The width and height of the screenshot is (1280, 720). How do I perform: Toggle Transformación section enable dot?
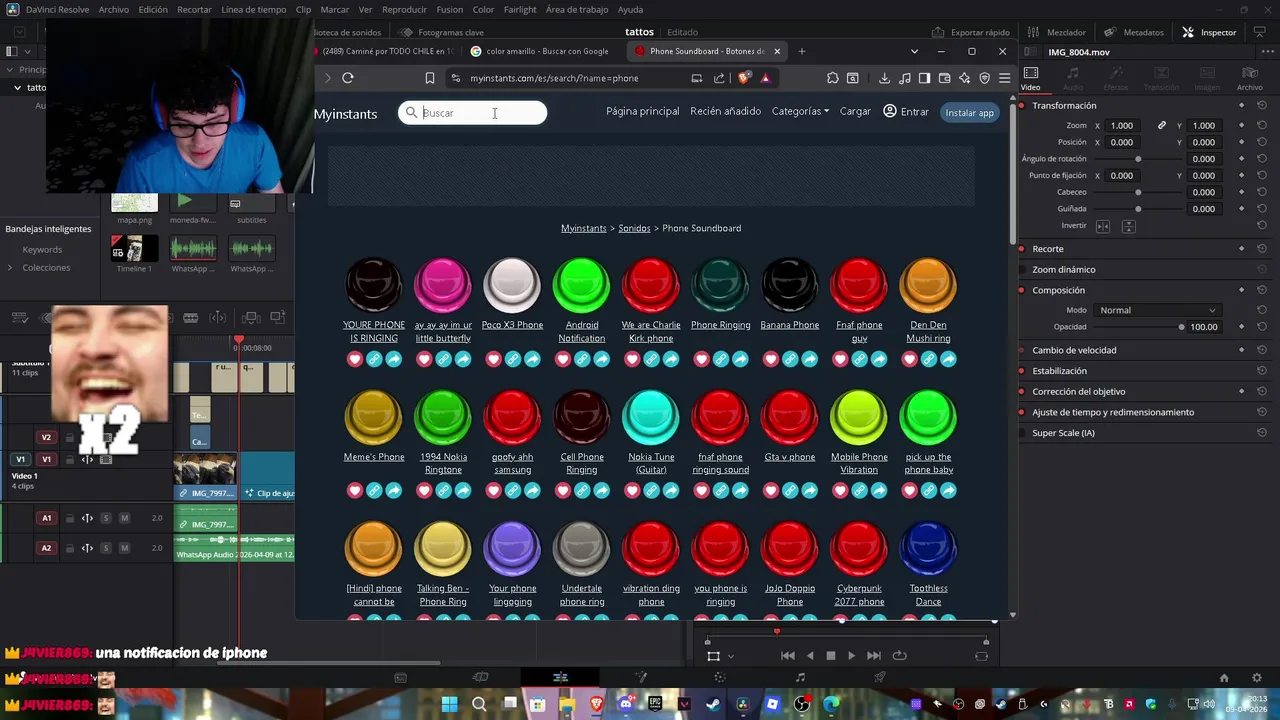(x=1022, y=106)
